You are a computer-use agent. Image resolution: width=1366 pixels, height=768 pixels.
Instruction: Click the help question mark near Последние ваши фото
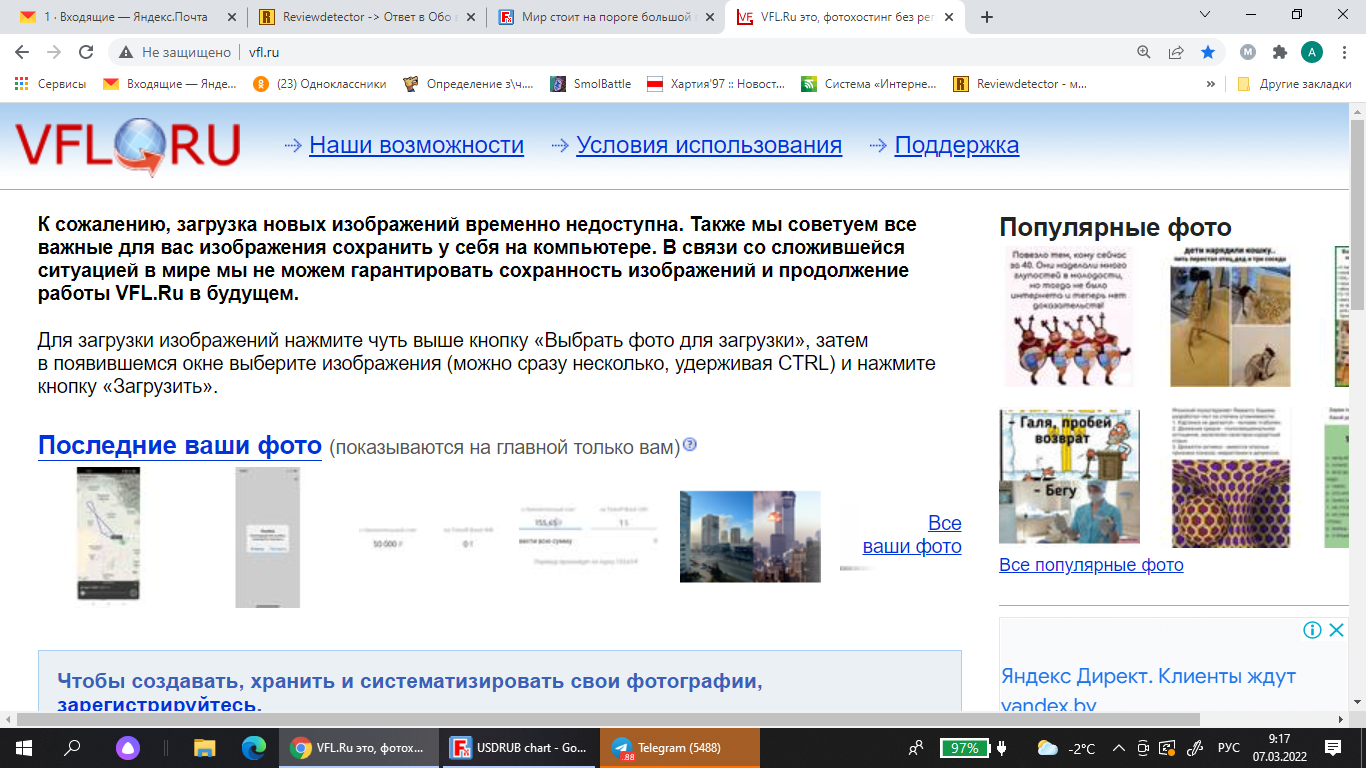click(x=689, y=445)
